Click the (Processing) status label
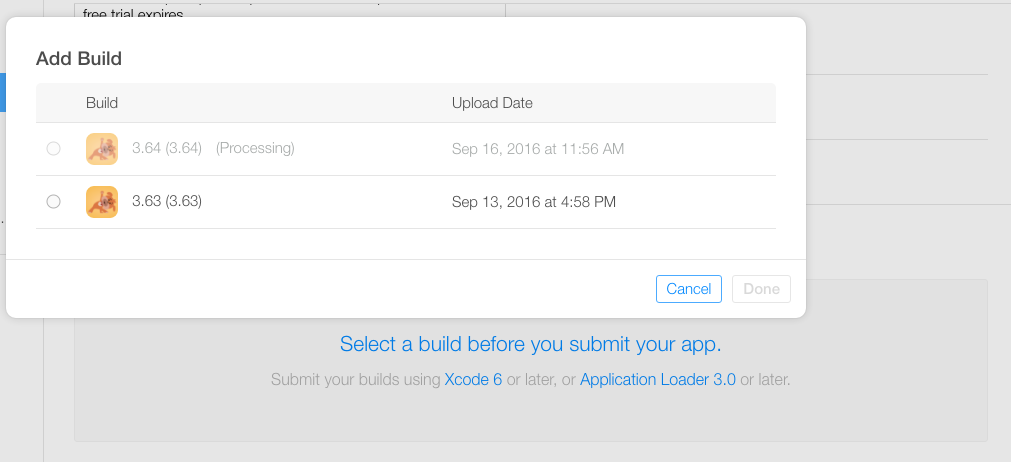The height and width of the screenshot is (462, 1011). [x=255, y=149]
